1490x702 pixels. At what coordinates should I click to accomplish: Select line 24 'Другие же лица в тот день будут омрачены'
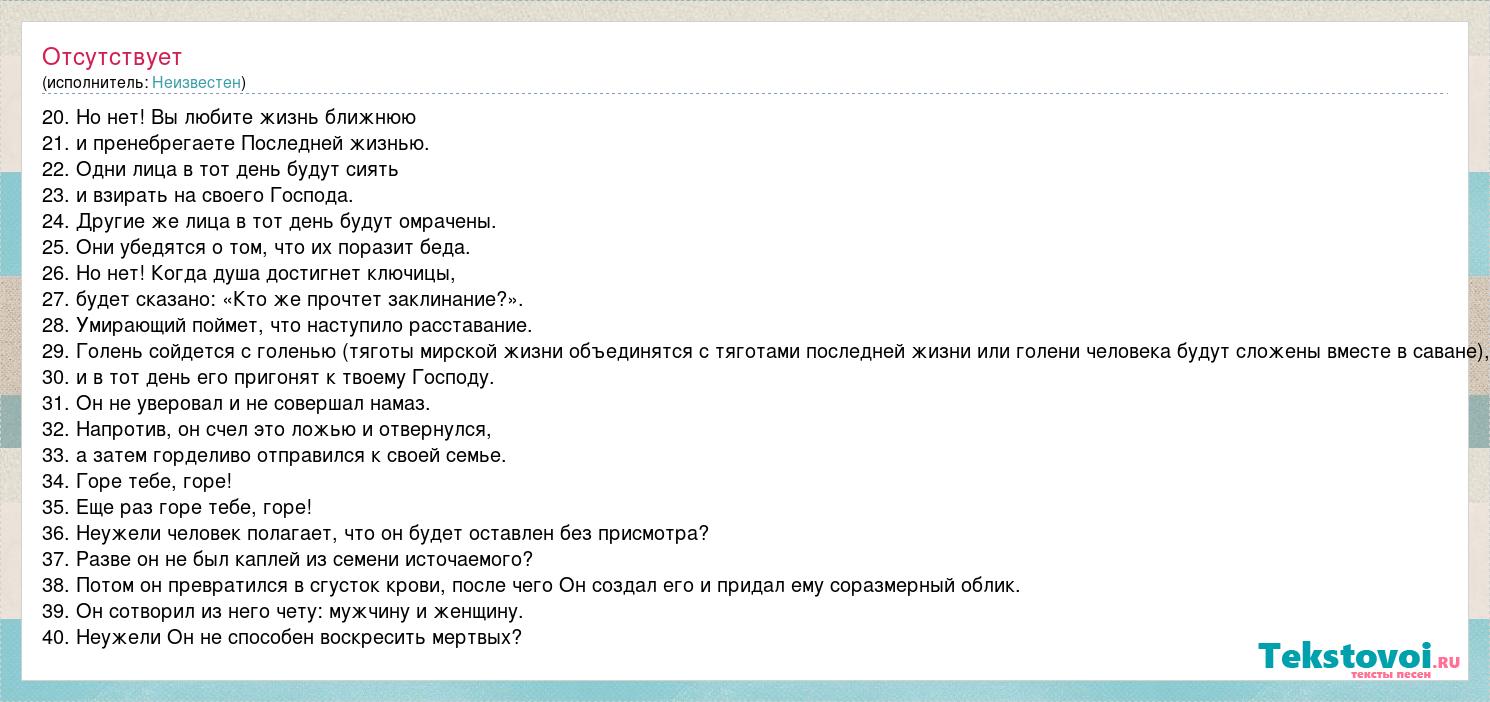[269, 221]
